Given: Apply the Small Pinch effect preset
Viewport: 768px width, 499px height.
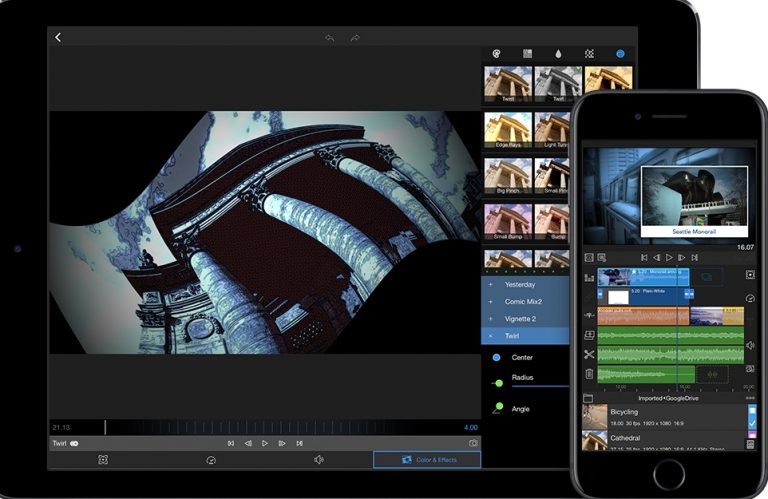Looking at the screenshot, I should pos(552,176).
